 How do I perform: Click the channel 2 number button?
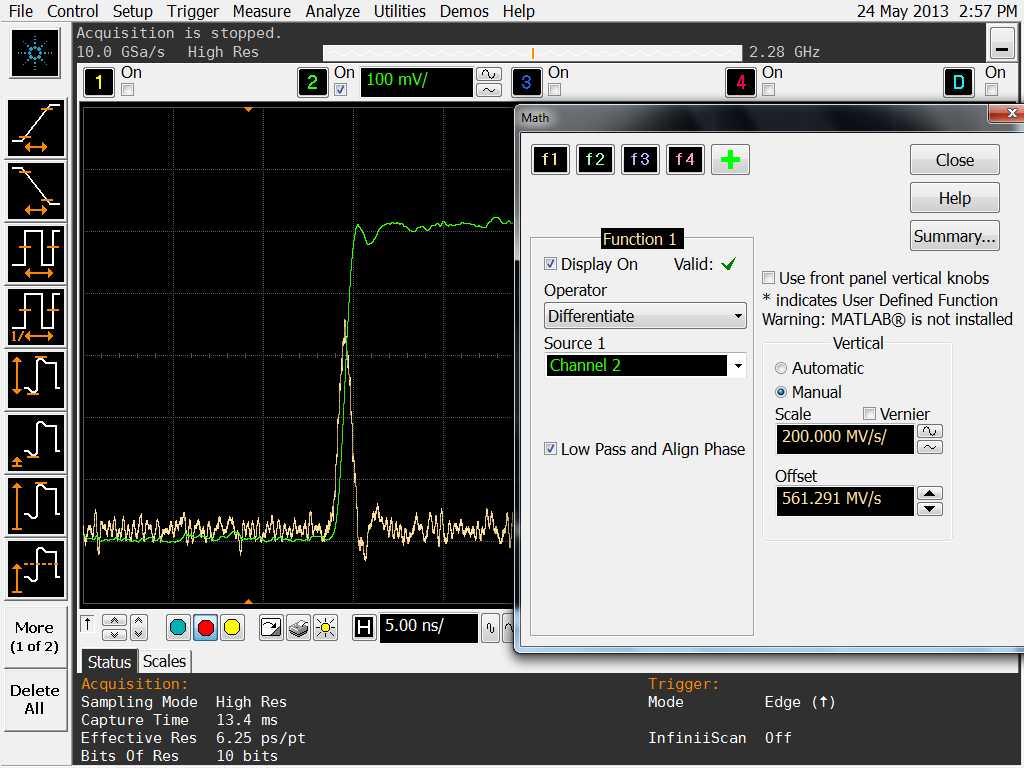[312, 82]
